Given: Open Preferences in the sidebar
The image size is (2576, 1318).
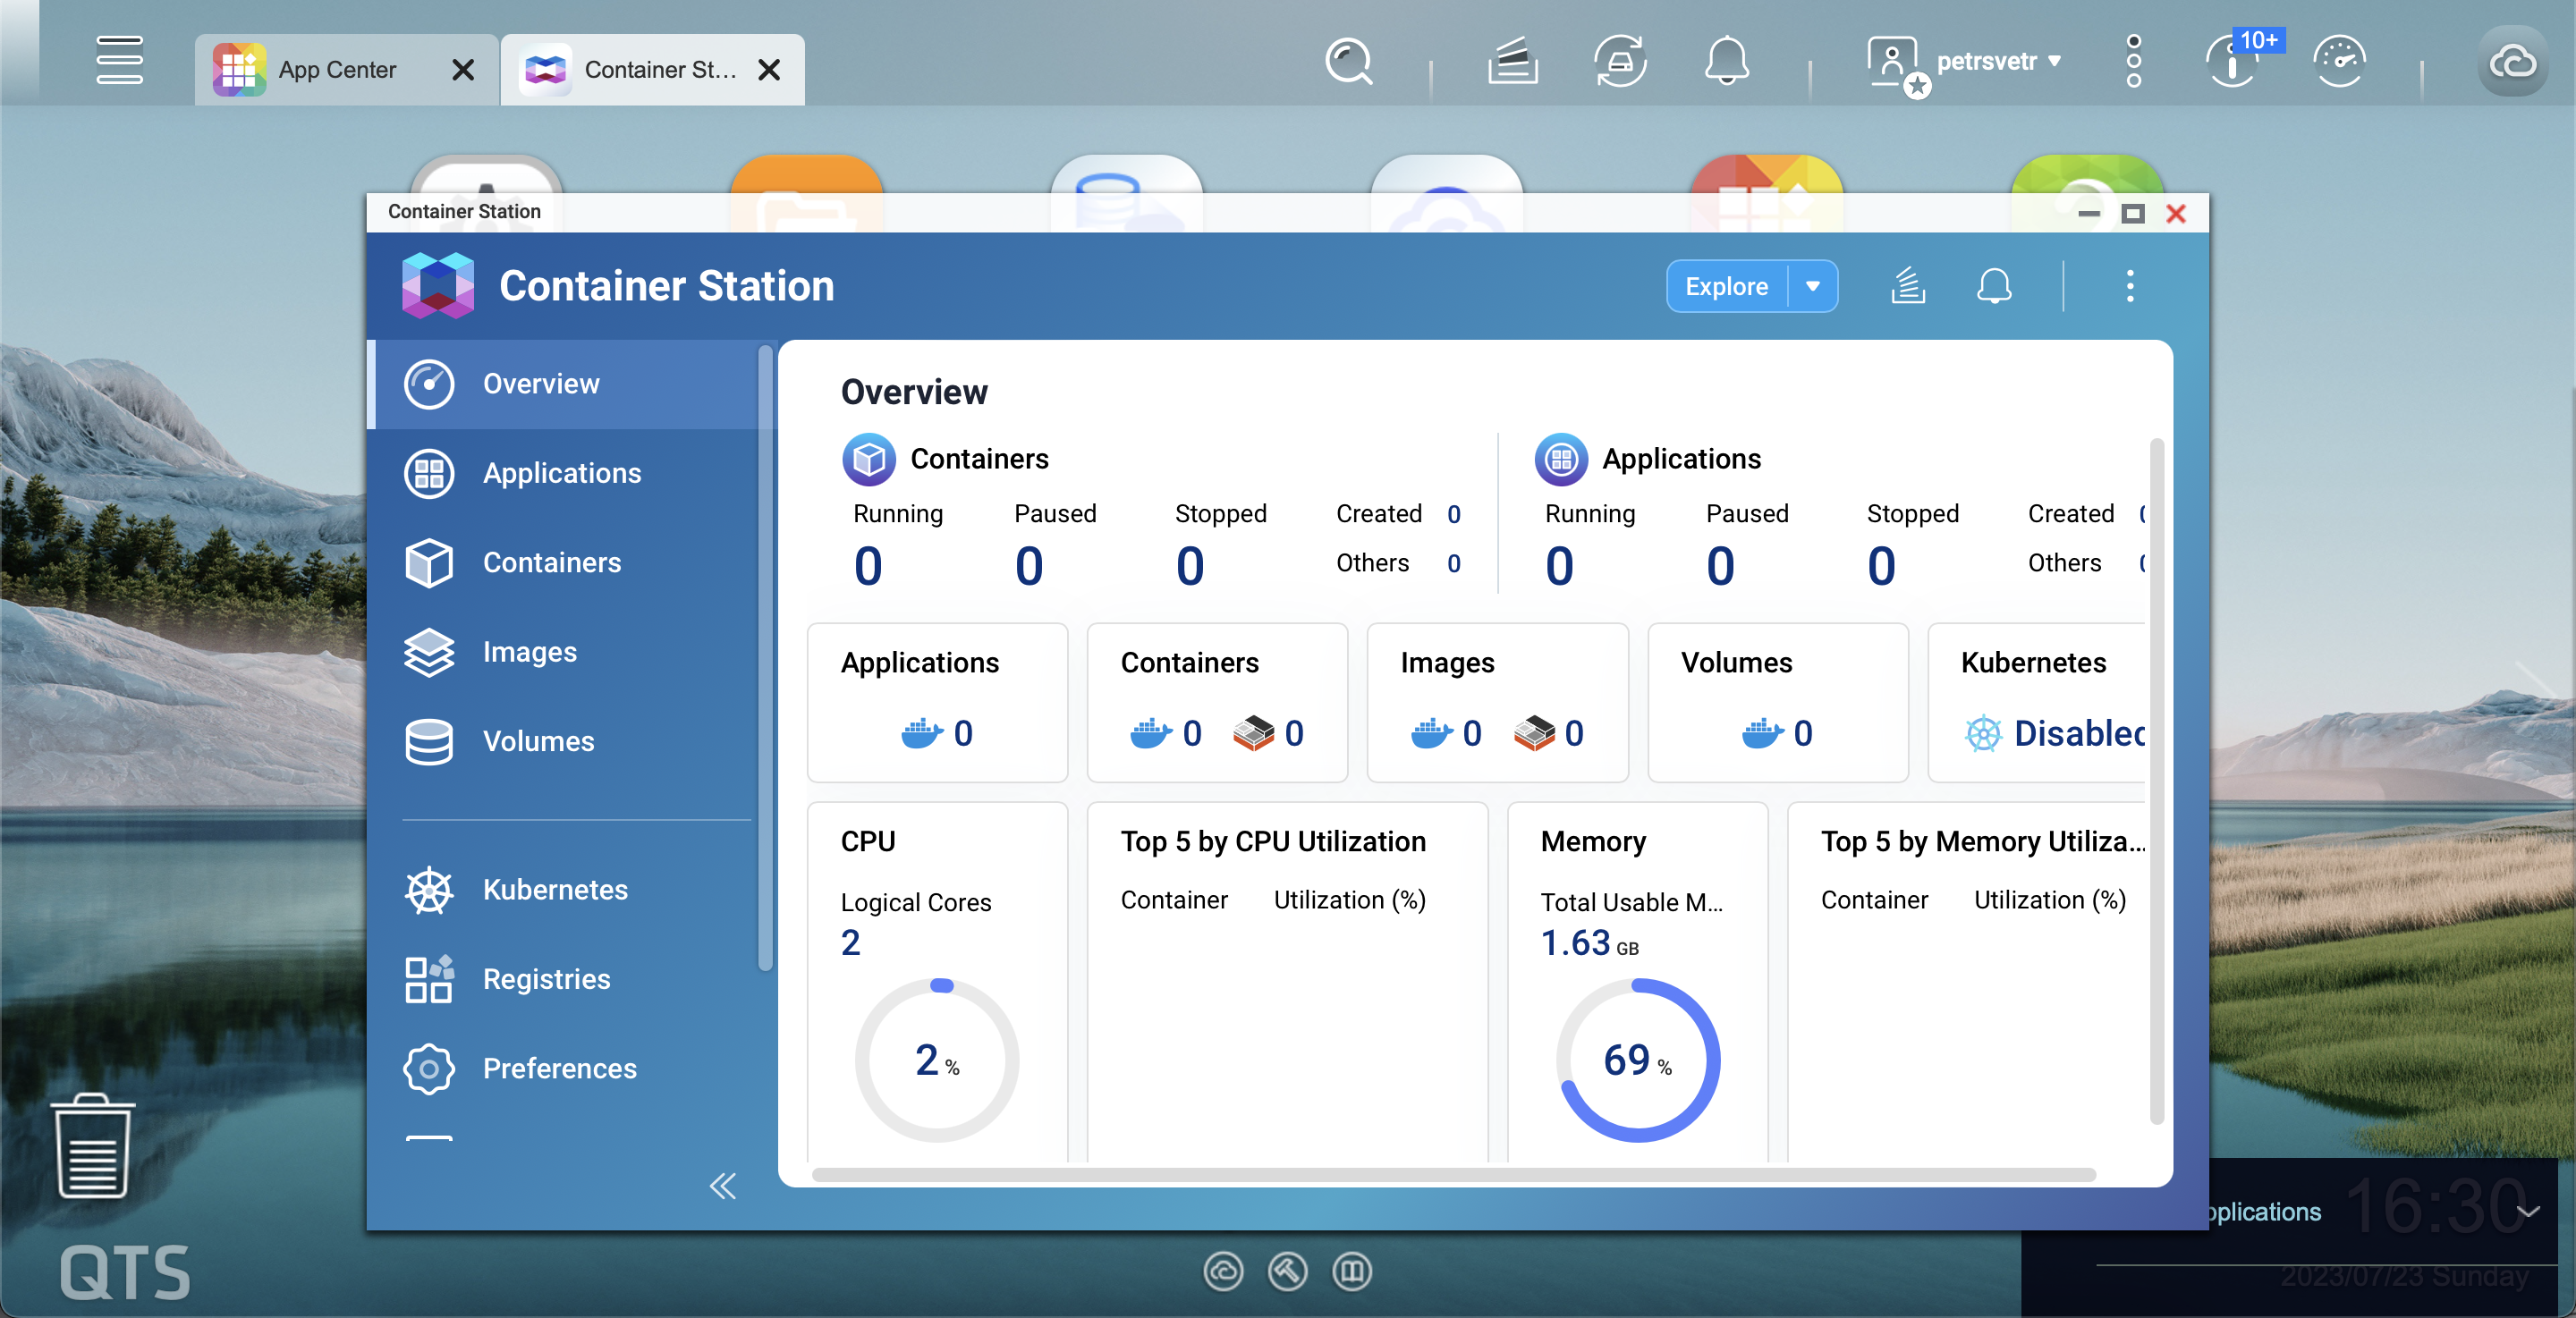Looking at the screenshot, I should coord(558,1067).
